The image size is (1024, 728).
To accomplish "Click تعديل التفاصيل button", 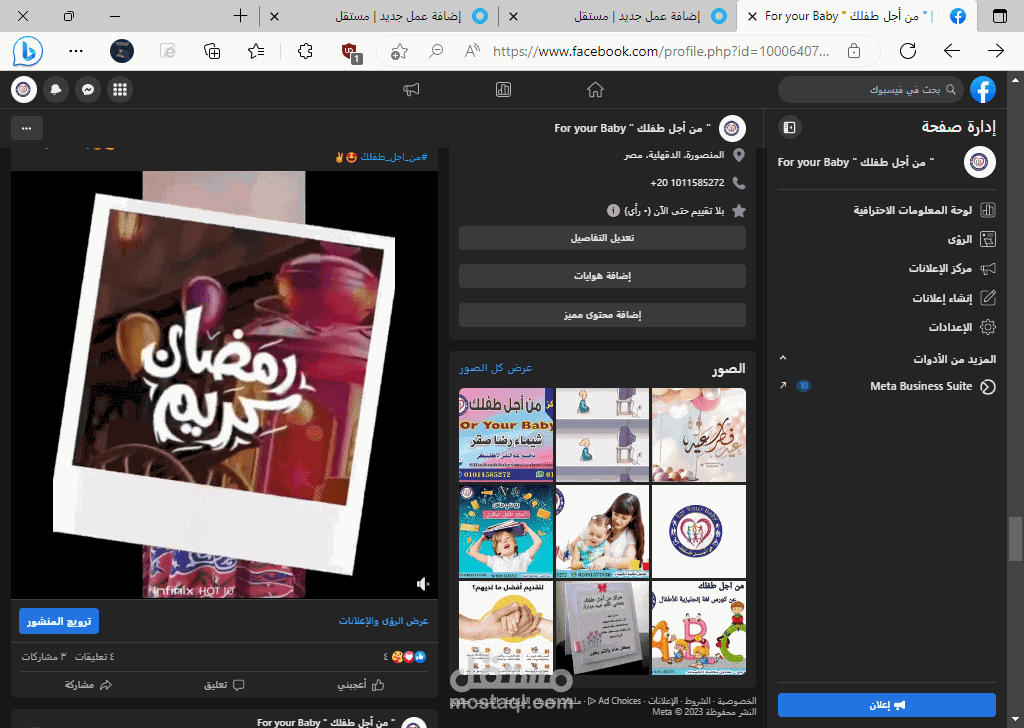I will point(602,238).
